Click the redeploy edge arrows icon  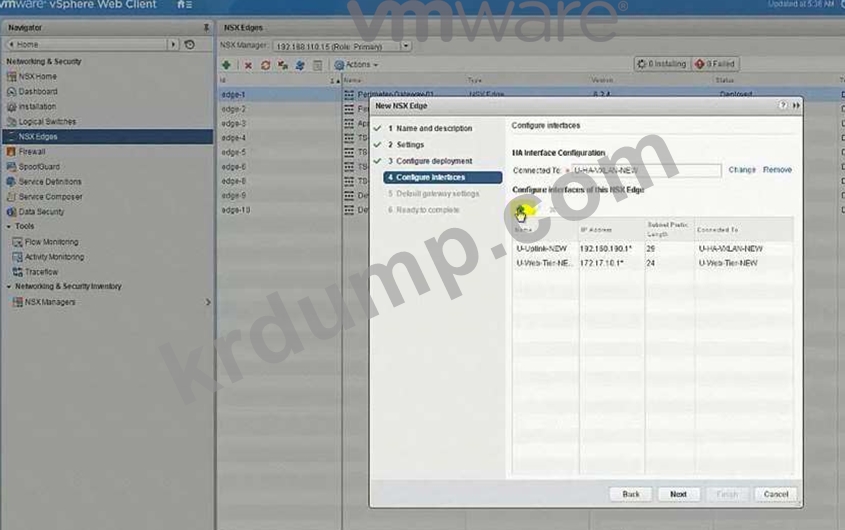[282, 65]
